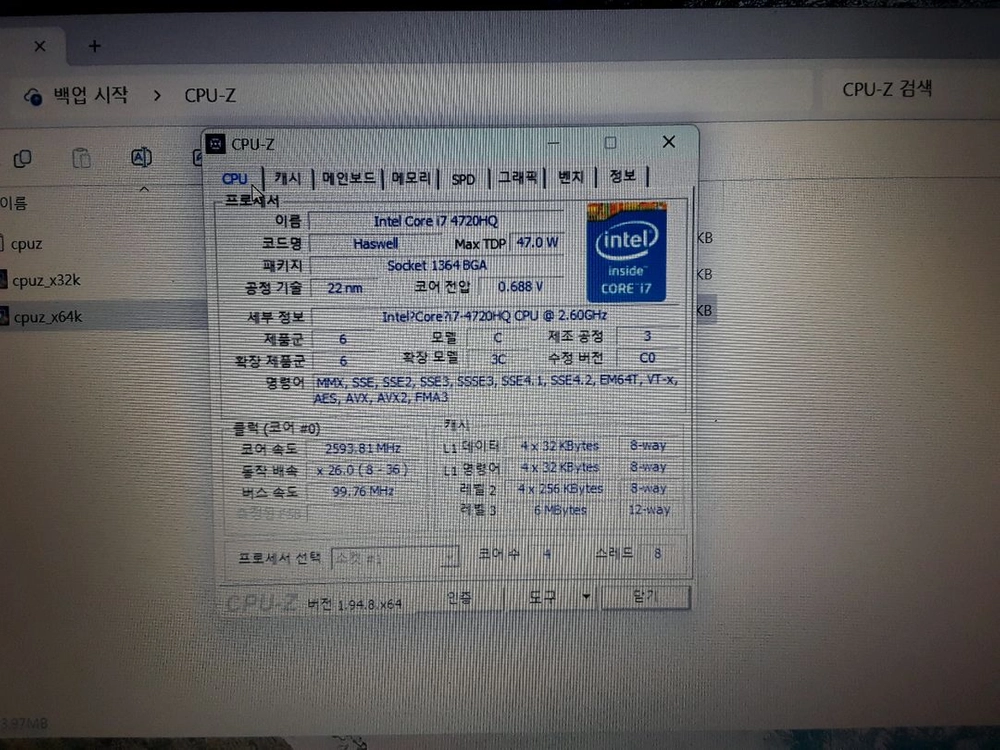Sort by the 이름 column header
Screen dimensions: 1000x750
[13, 203]
